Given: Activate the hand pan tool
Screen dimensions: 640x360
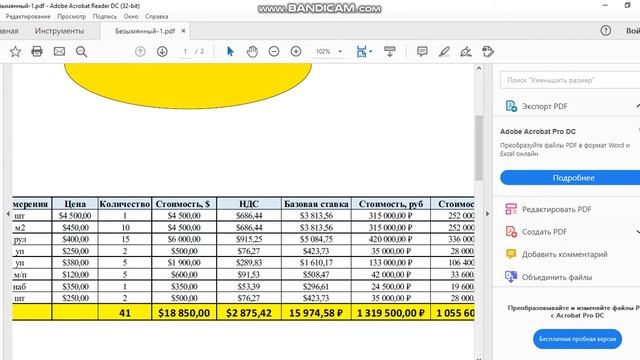Looking at the screenshot, I should [252, 51].
